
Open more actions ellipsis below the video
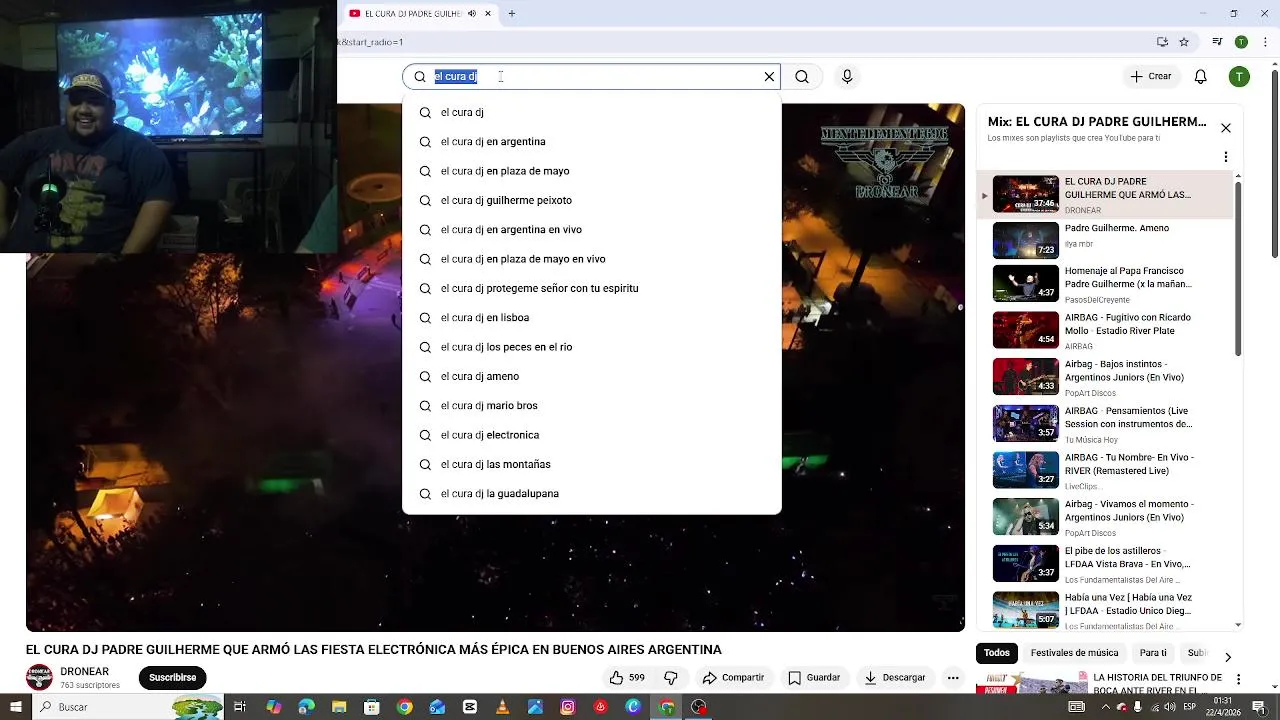tap(953, 678)
